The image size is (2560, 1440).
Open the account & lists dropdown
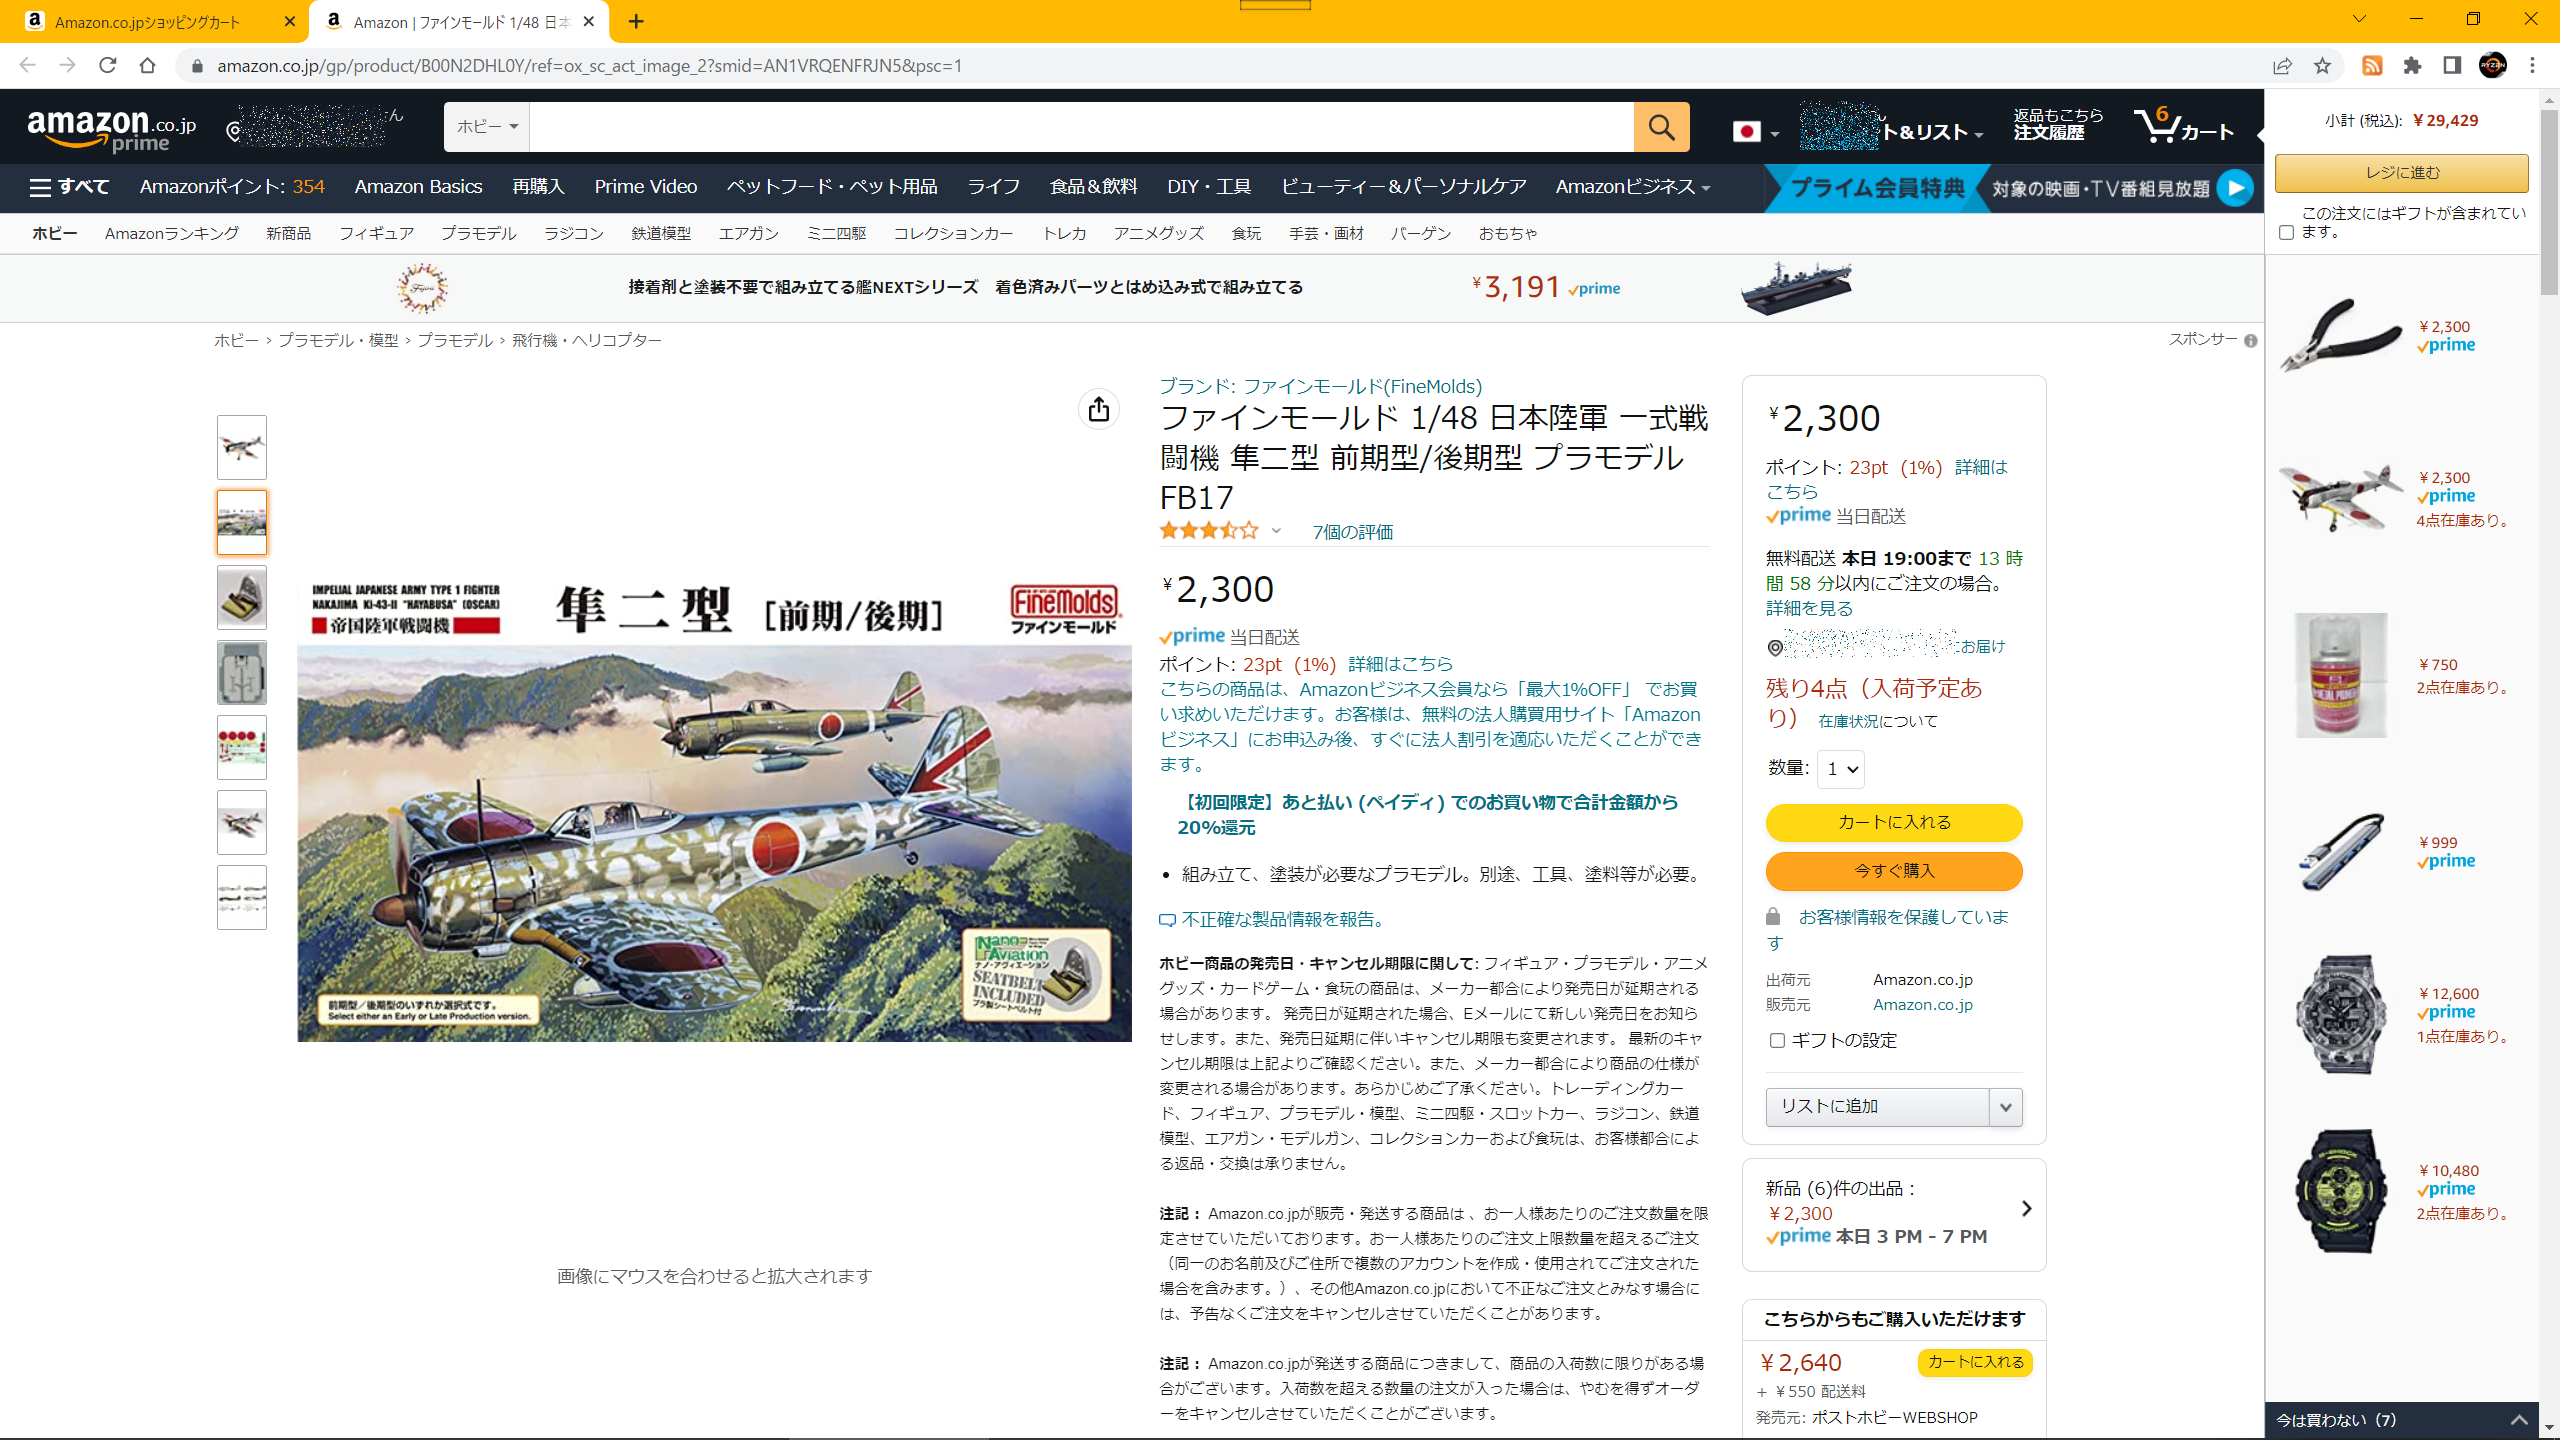(1892, 126)
